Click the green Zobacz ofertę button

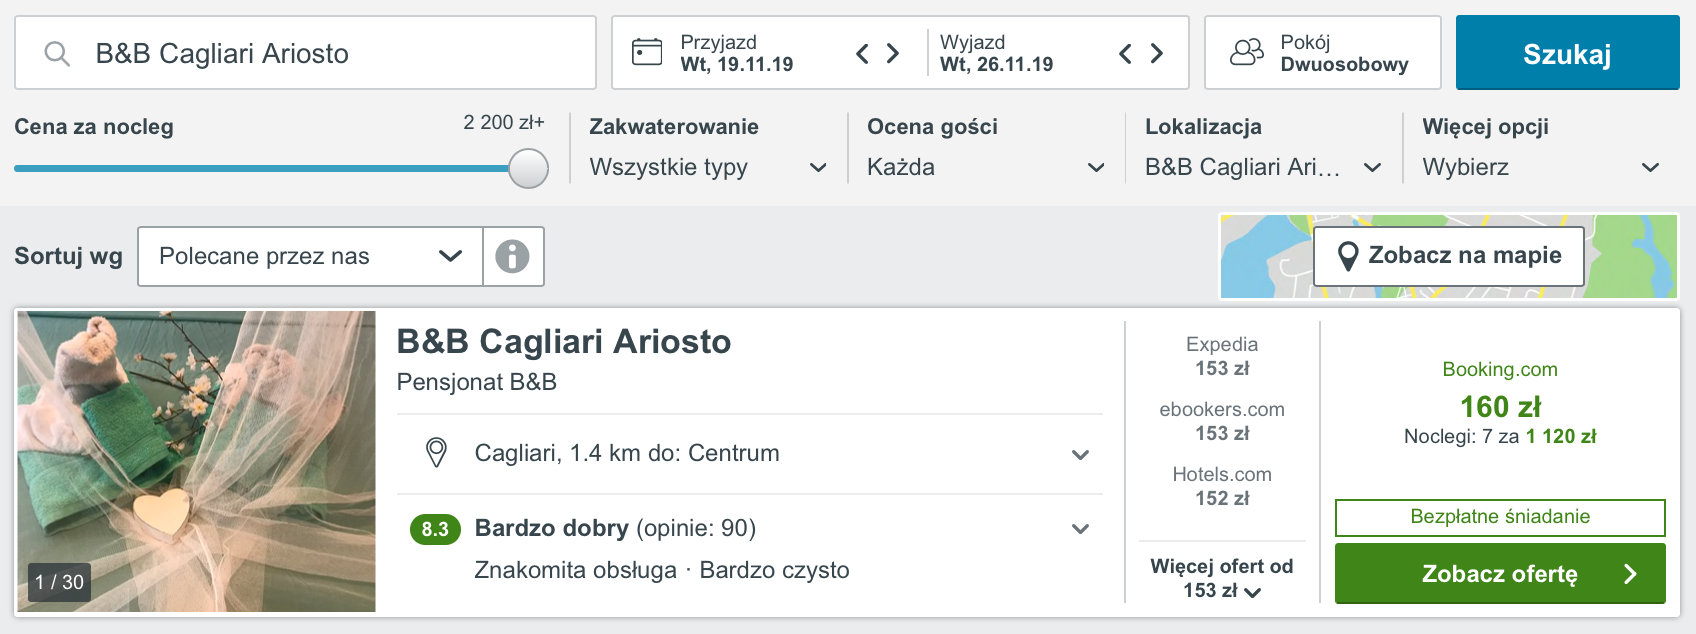pos(1500,573)
